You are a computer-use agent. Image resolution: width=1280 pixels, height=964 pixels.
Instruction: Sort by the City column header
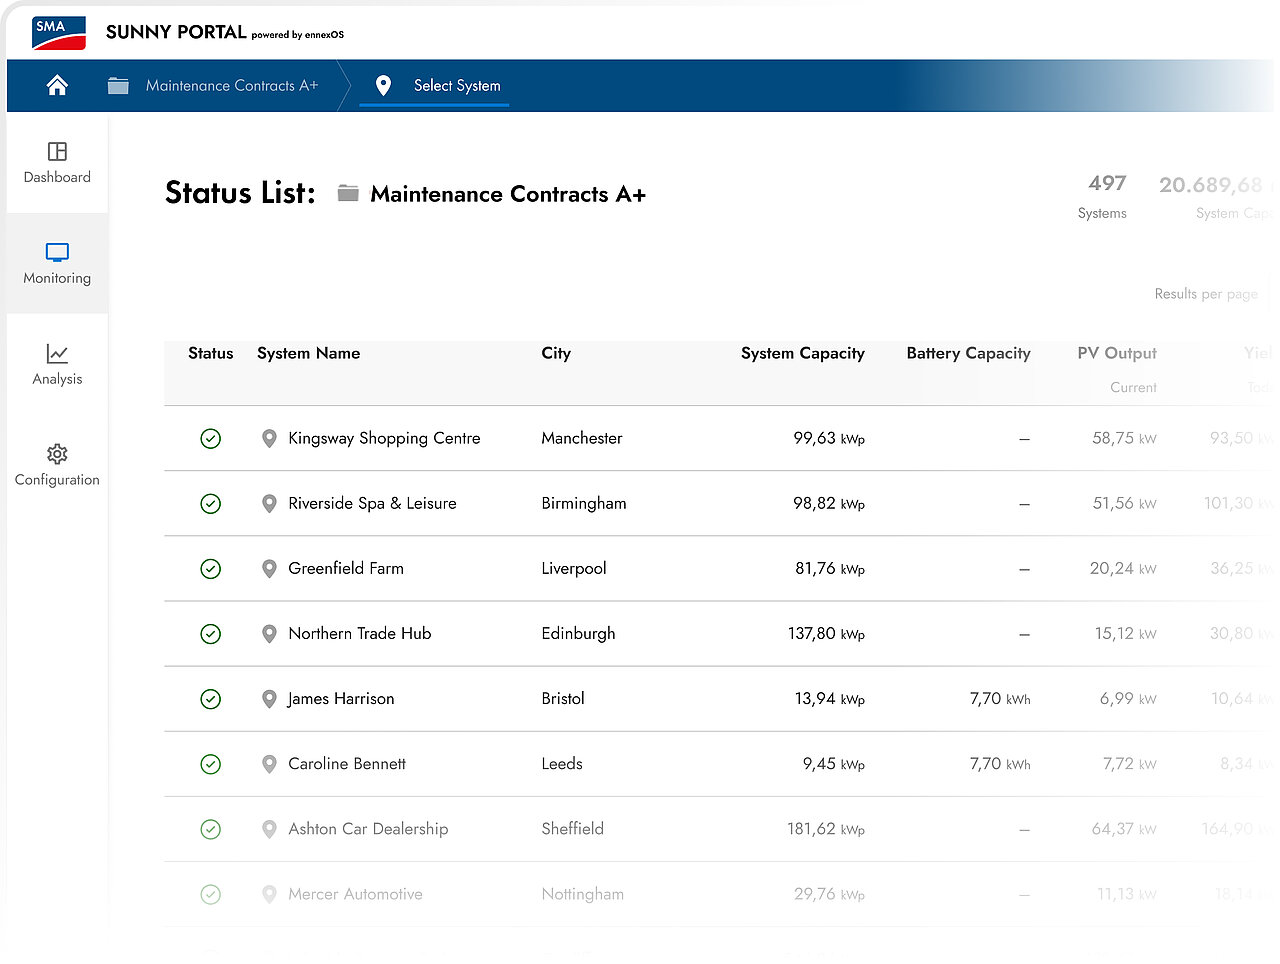pyautogui.click(x=556, y=353)
